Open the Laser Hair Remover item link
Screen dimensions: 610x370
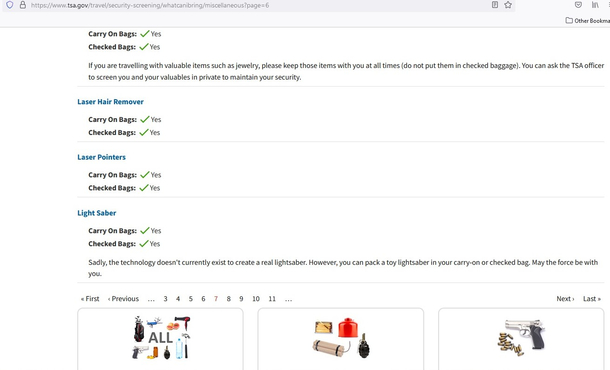point(110,102)
